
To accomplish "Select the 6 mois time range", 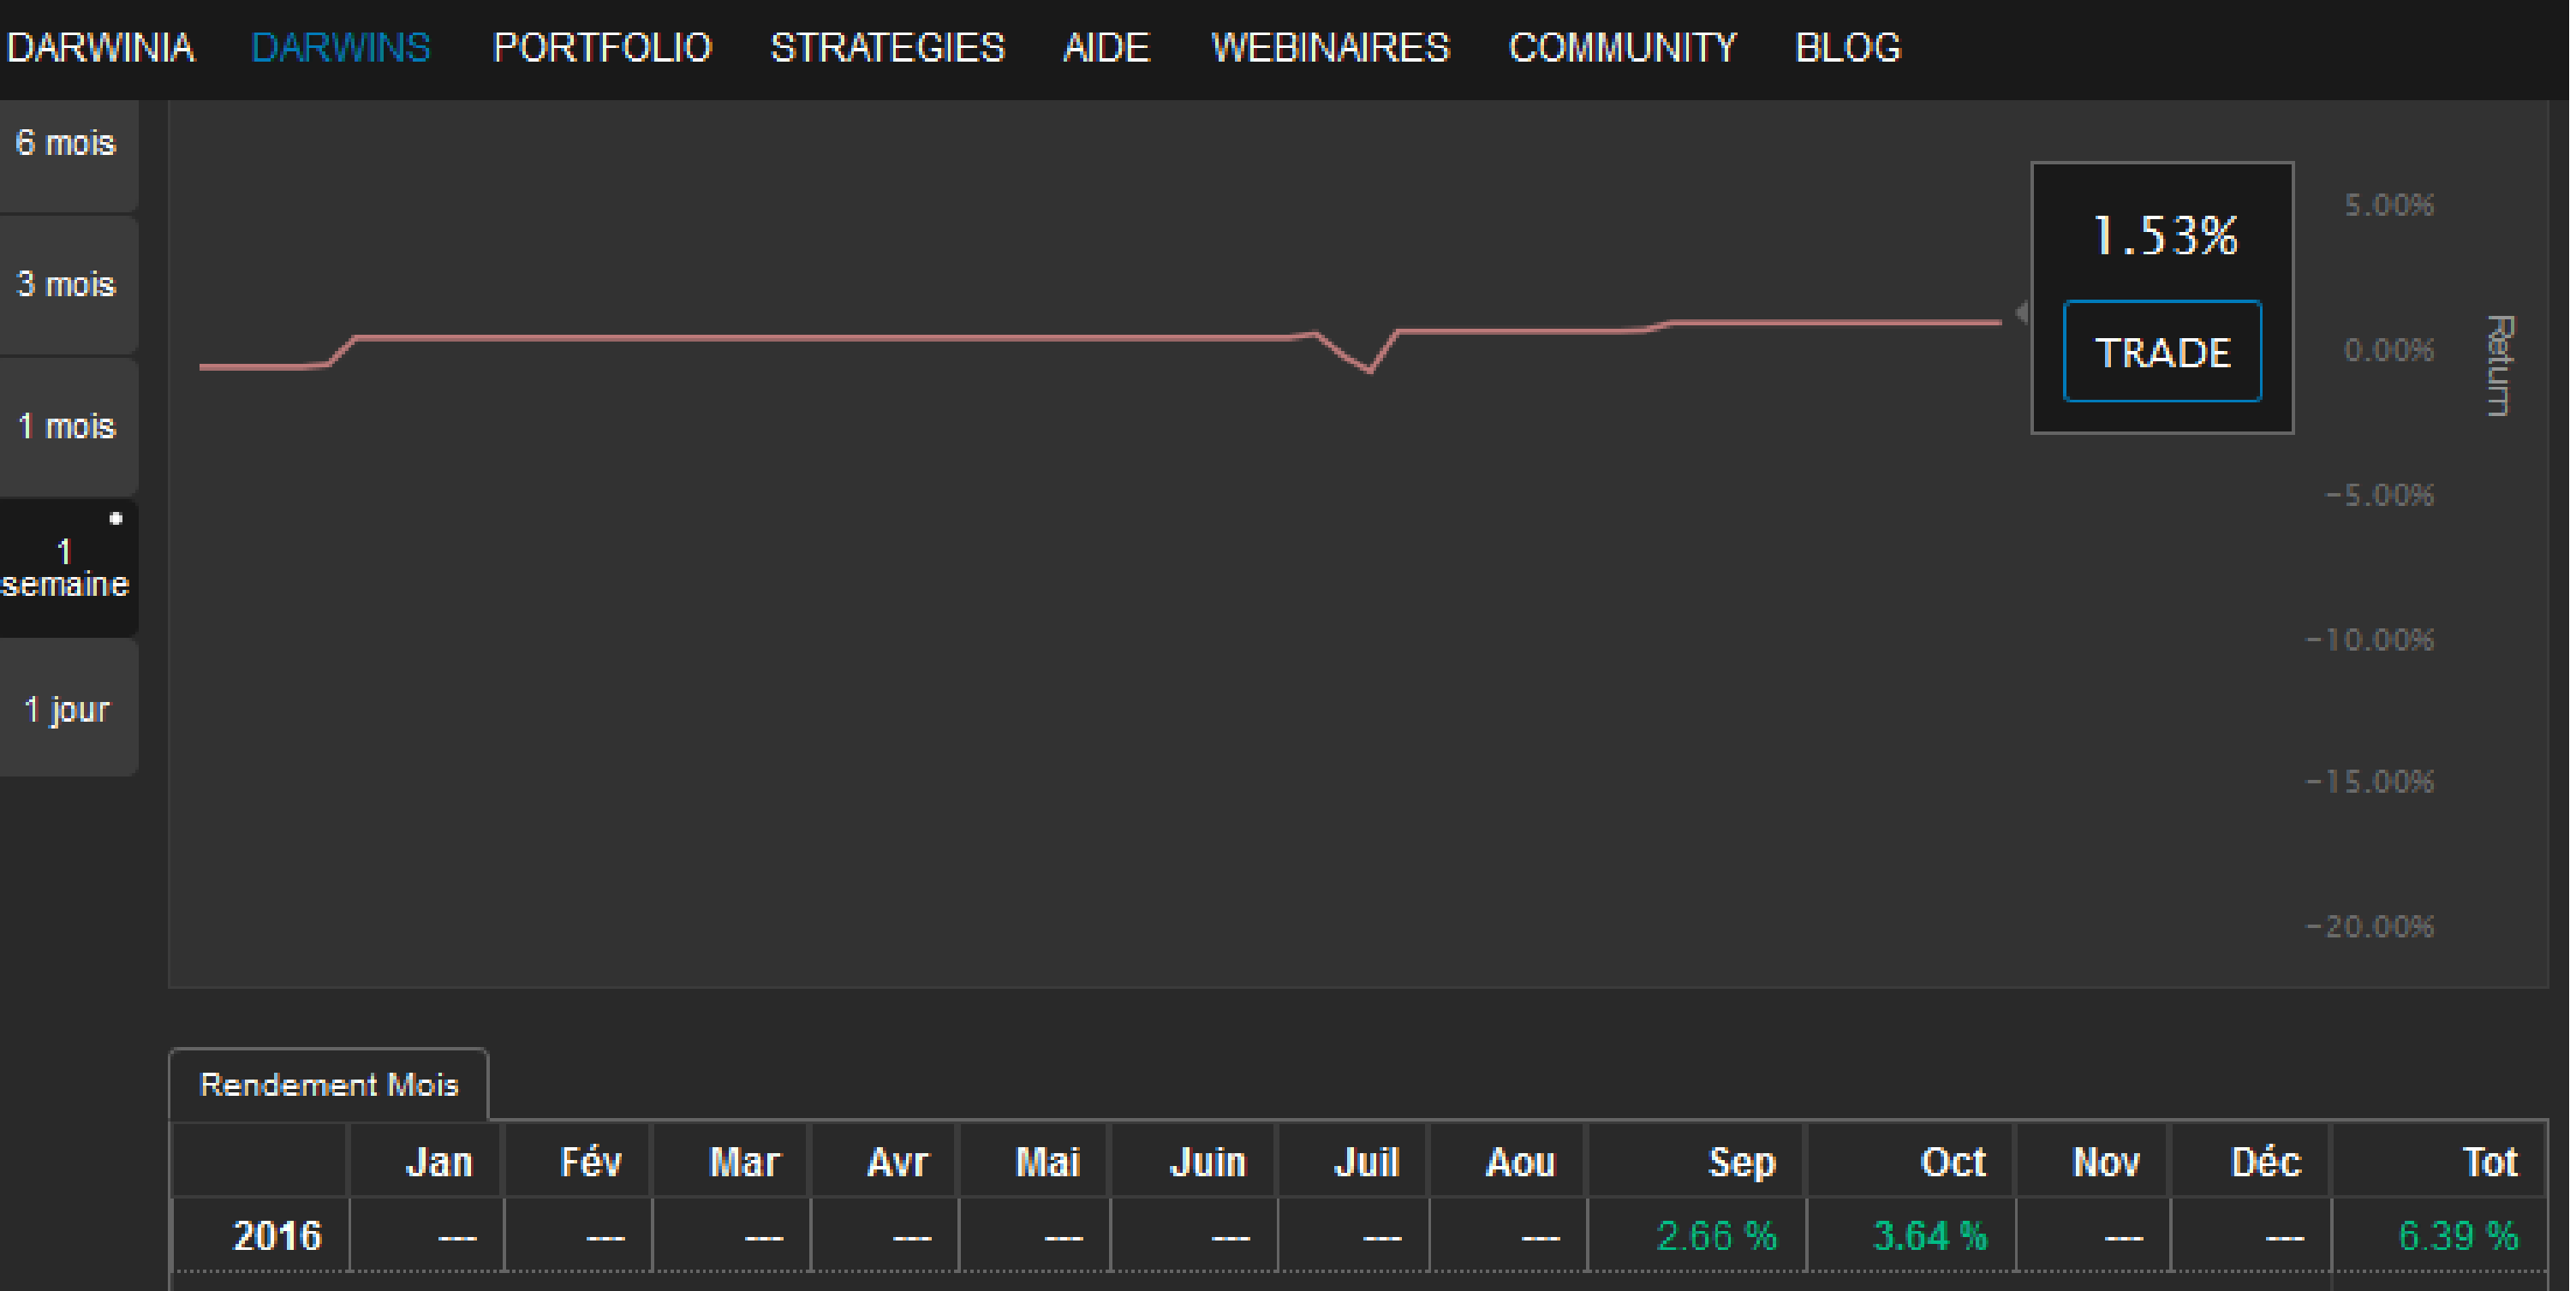I will point(66,144).
